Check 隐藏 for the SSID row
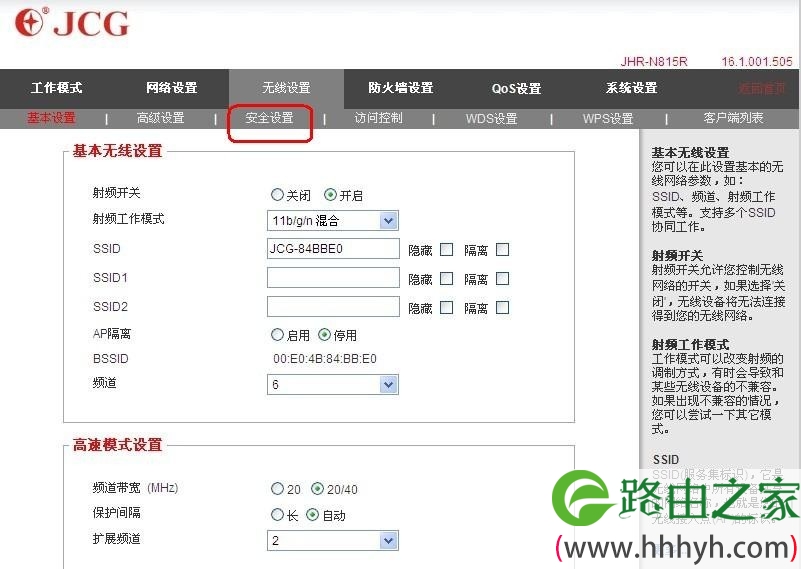This screenshot has height=569, width=801. [446, 249]
